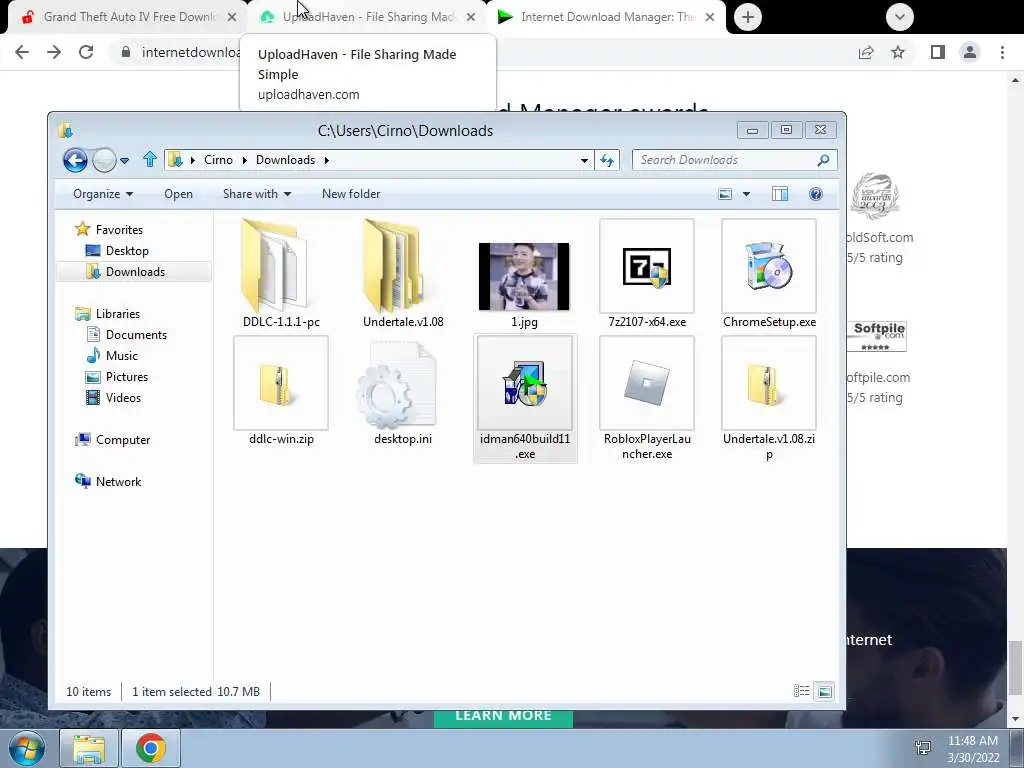
Task: Open Windows Explorer from the taskbar
Action: click(x=89, y=748)
